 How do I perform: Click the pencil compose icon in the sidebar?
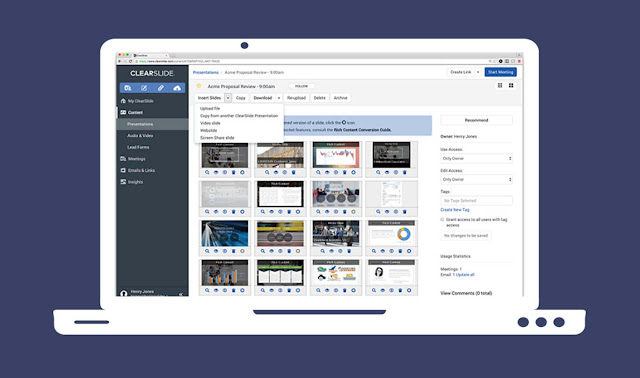[x=144, y=88]
